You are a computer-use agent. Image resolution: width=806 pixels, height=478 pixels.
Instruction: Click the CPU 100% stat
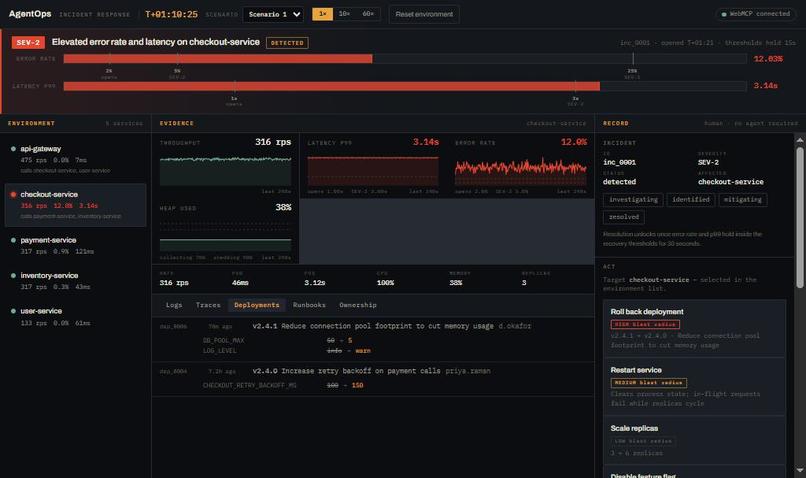tap(385, 279)
